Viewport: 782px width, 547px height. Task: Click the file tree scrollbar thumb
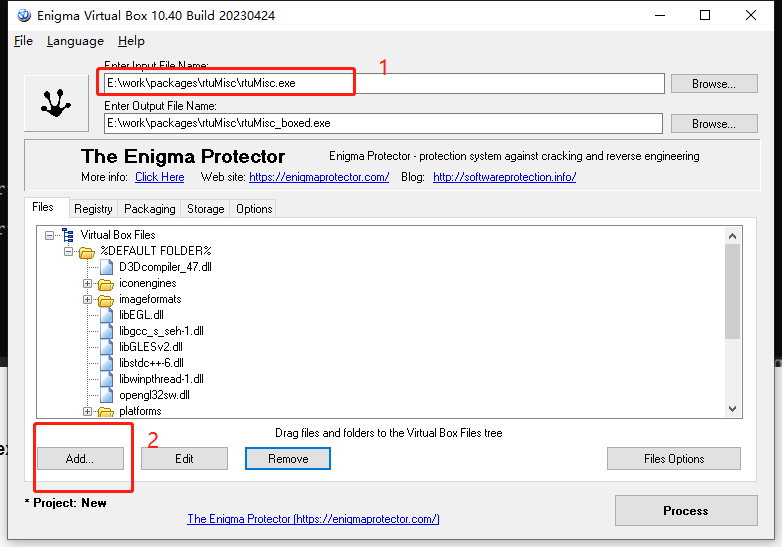[732, 292]
